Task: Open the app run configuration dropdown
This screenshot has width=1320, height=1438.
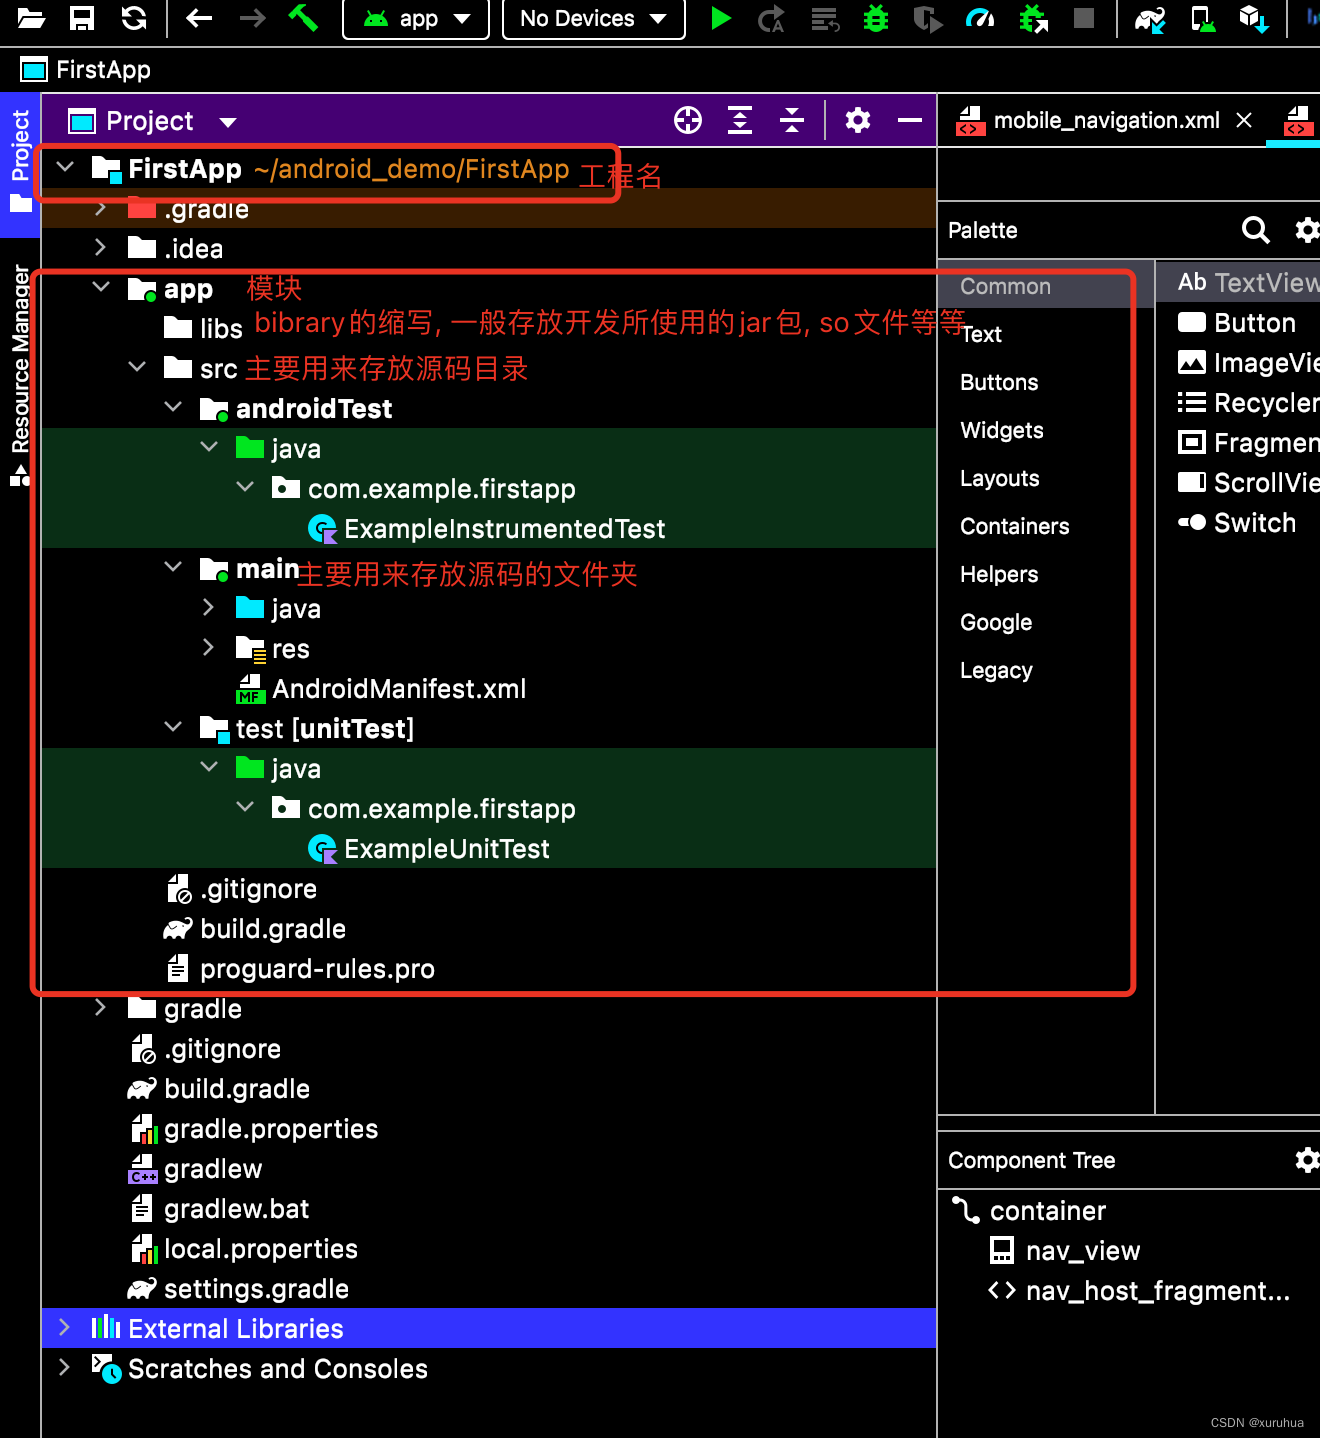Action: [416, 19]
